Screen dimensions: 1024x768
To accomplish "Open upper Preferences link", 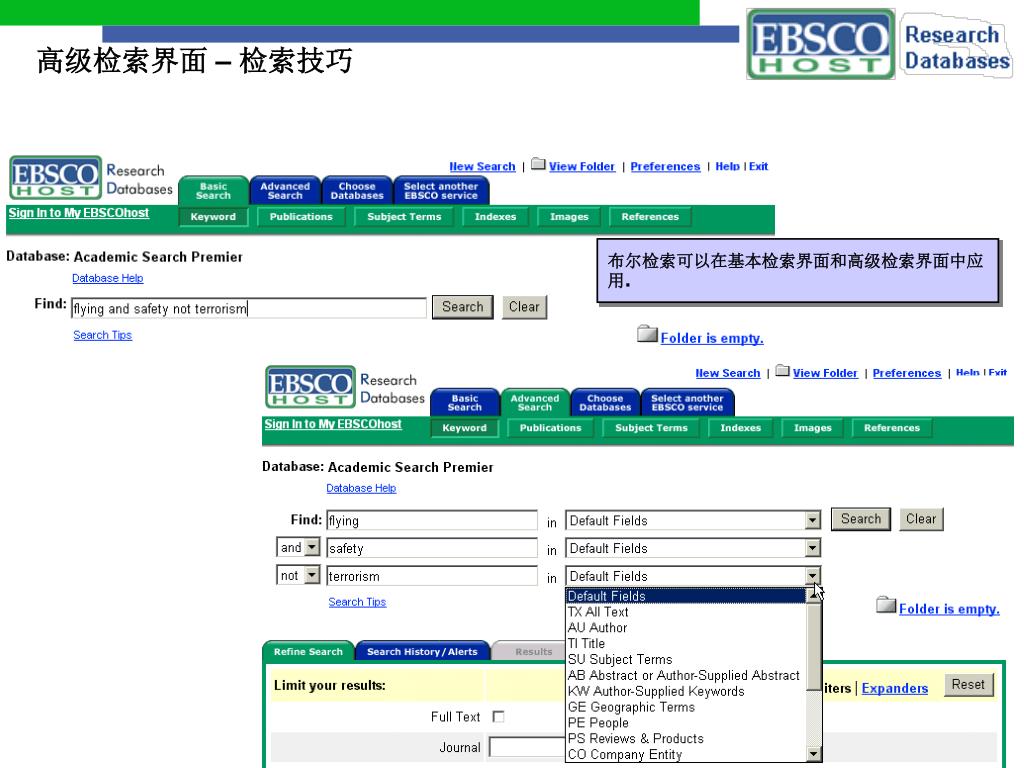I will 665,167.
